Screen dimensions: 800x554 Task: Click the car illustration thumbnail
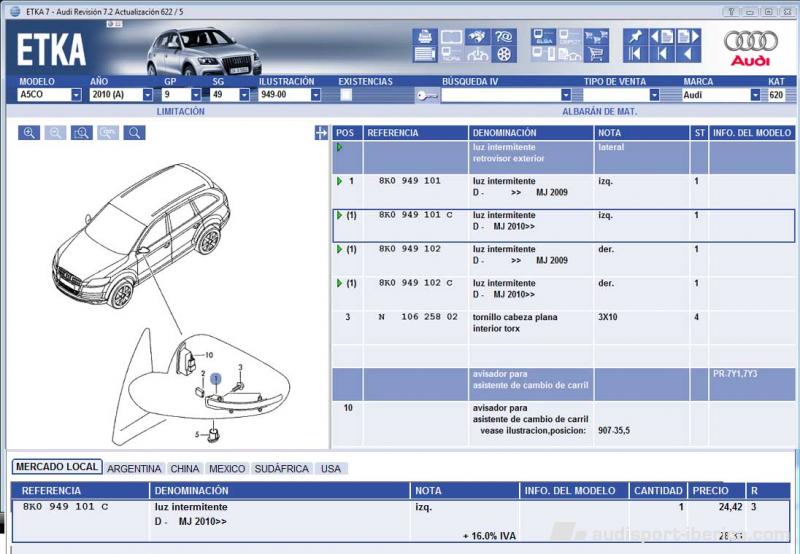point(204,53)
